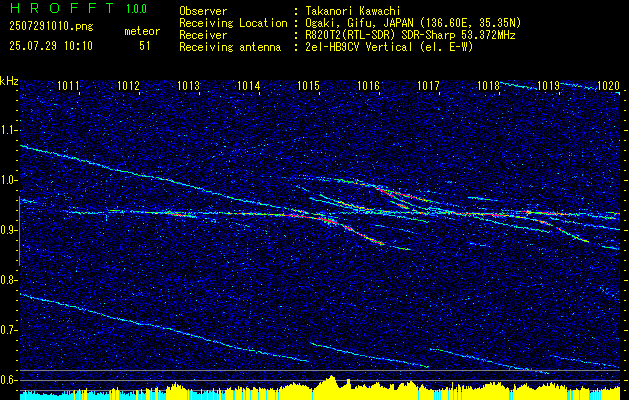Click the 2el-HB9CV Vertical antenna text
Viewport: 629px width, 400px height.
[x=389, y=47]
